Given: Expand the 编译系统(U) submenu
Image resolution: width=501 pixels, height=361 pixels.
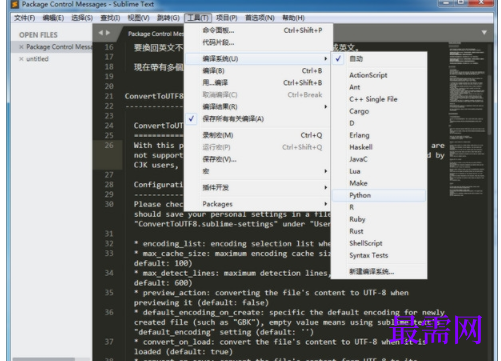Looking at the screenshot, I should click(258, 59).
